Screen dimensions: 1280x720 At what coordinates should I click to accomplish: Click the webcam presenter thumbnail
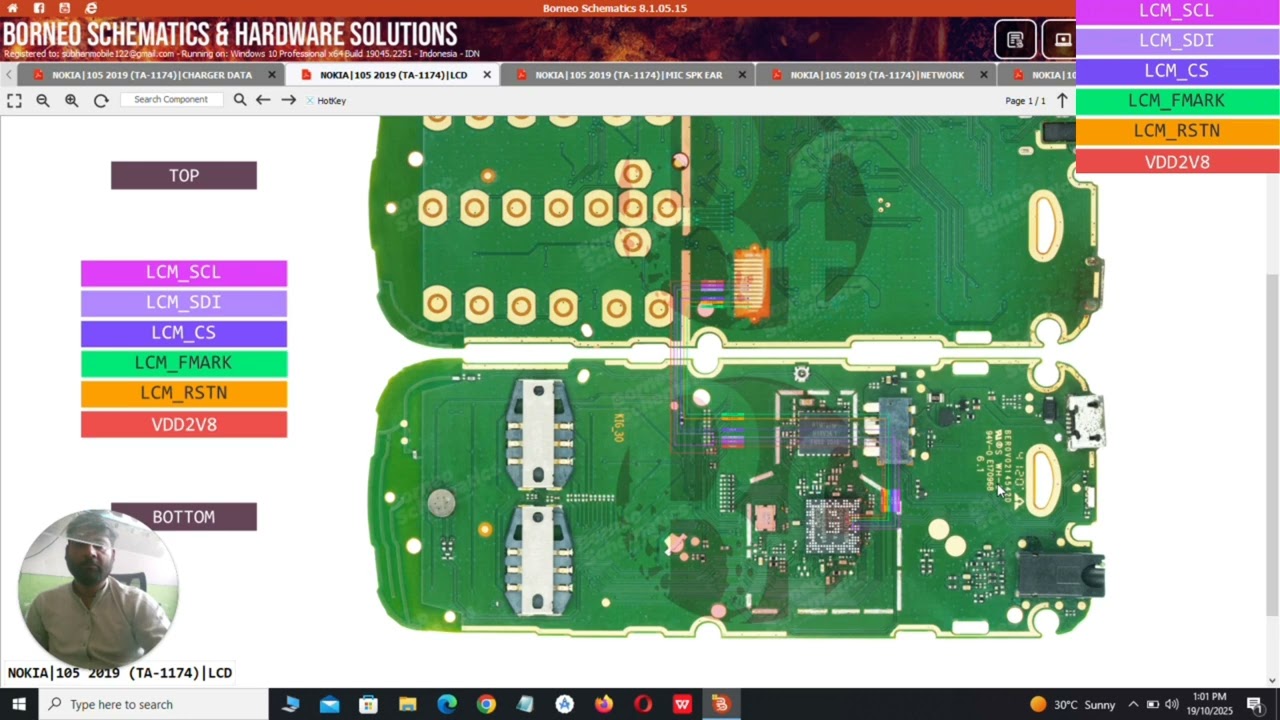(97, 588)
